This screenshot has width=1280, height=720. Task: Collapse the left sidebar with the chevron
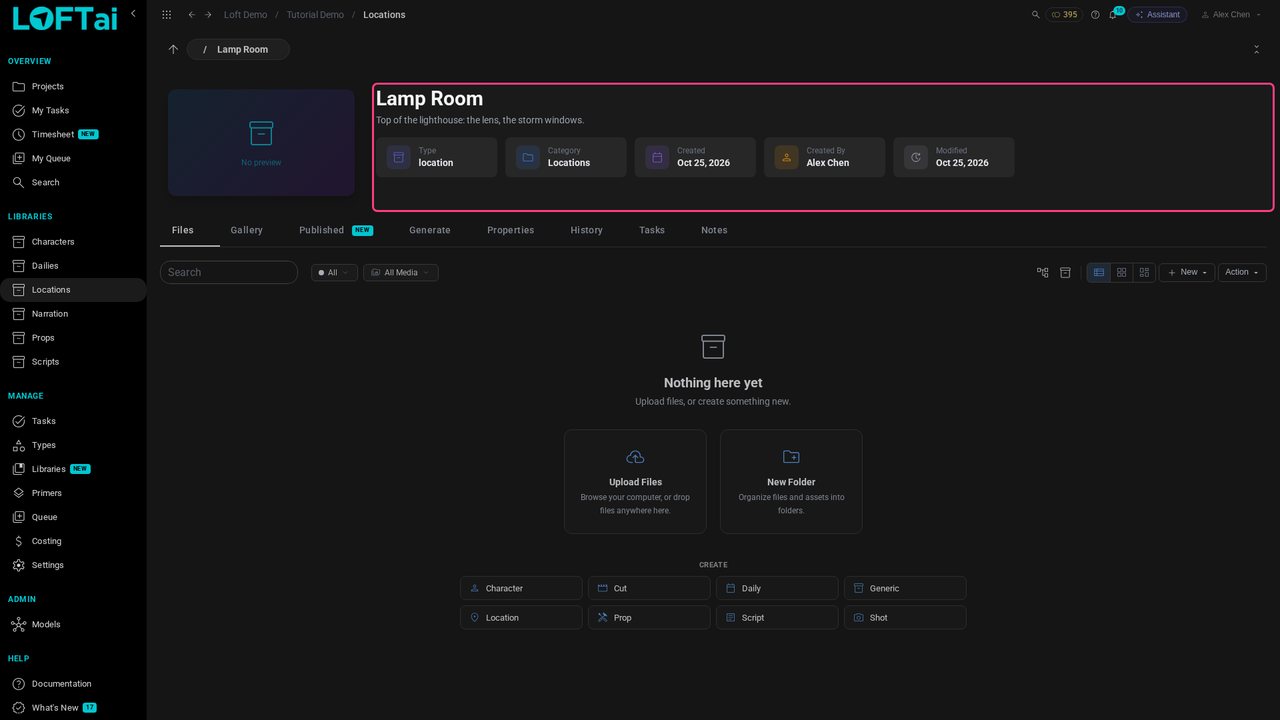coord(133,14)
